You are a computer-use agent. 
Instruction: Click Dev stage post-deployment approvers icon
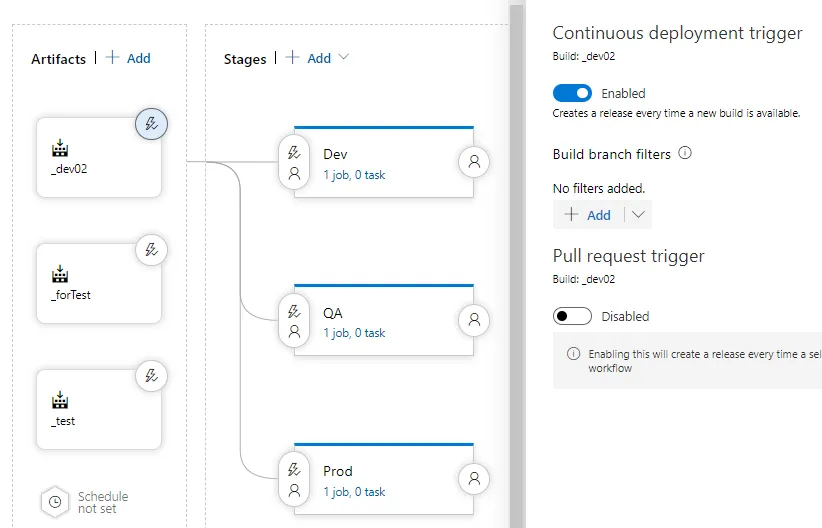(x=474, y=162)
